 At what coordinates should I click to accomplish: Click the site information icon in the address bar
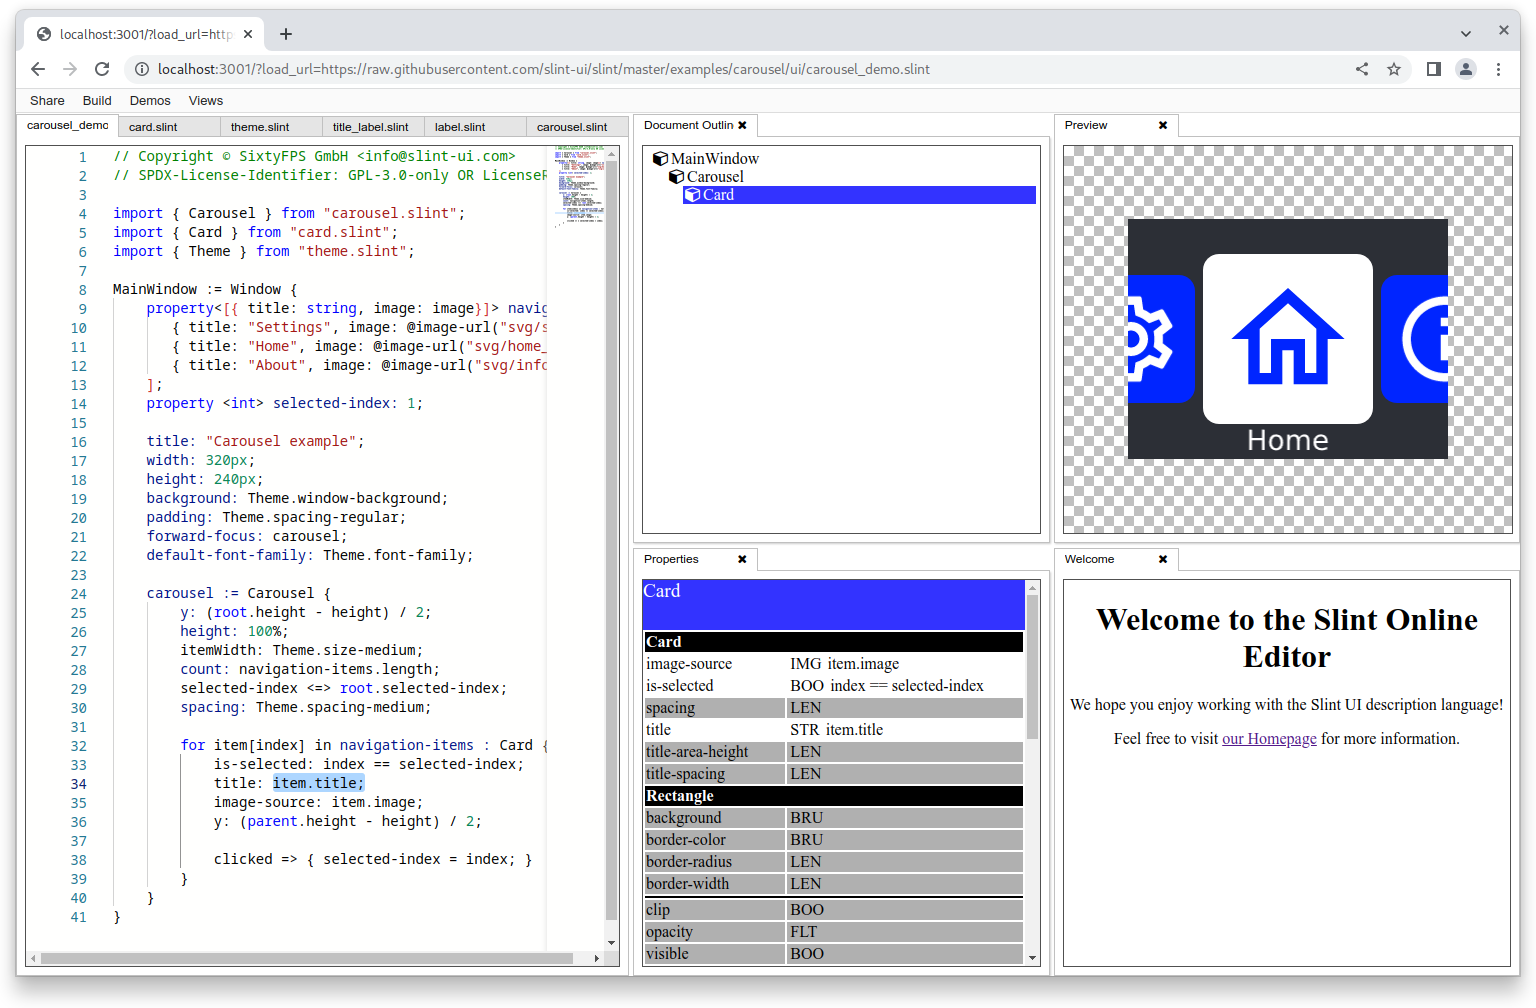pyautogui.click(x=141, y=69)
